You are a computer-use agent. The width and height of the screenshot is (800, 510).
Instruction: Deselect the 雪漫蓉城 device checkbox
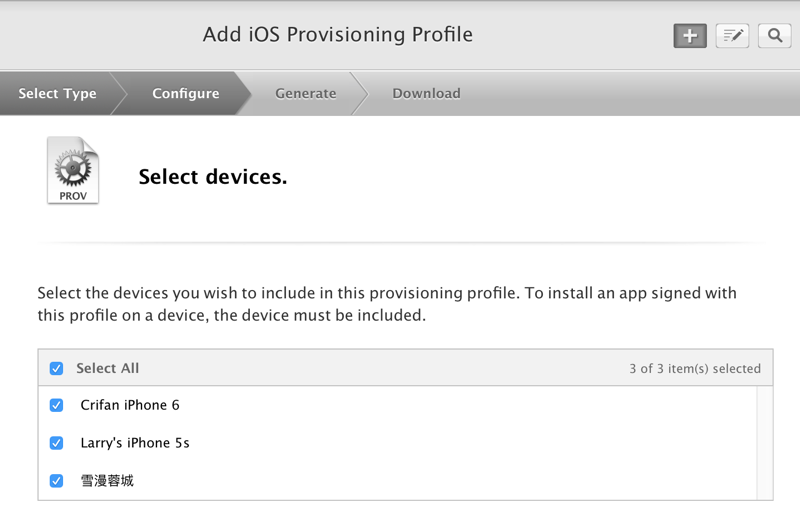[57, 481]
